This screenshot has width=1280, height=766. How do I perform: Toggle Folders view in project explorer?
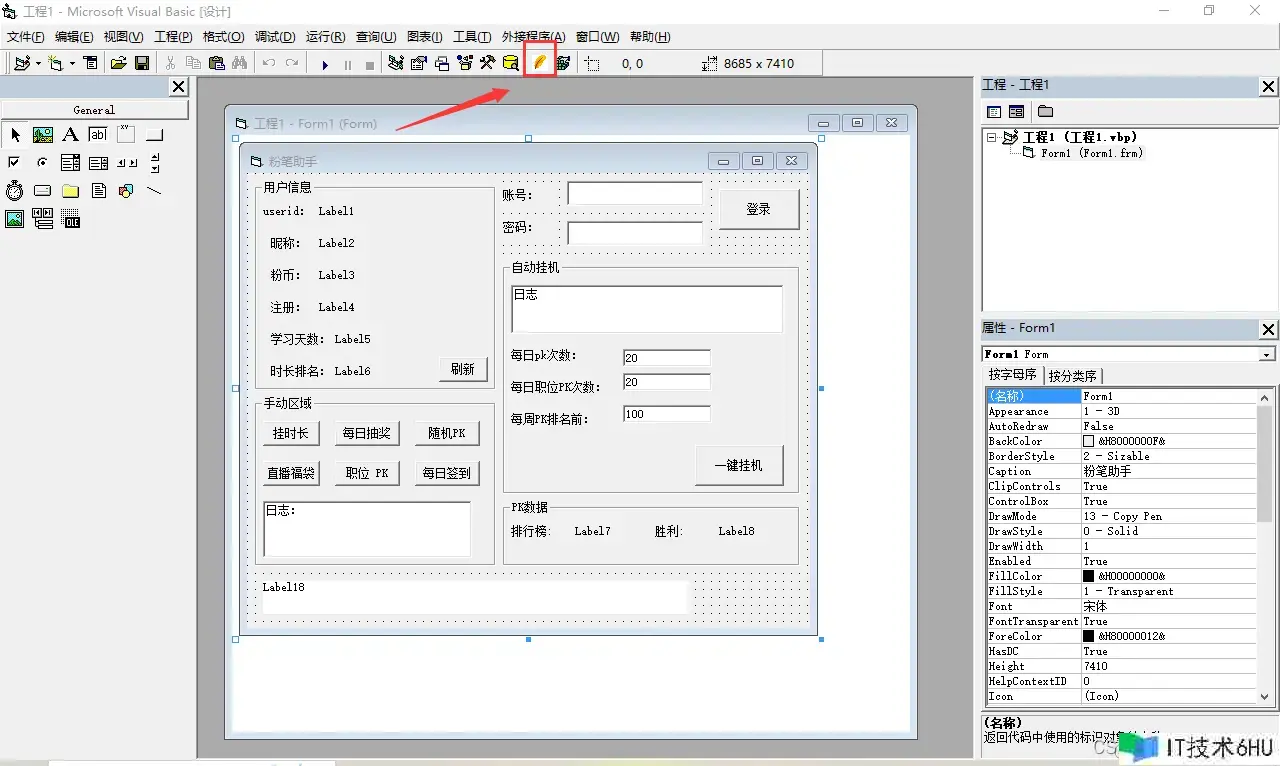[x=1045, y=111]
